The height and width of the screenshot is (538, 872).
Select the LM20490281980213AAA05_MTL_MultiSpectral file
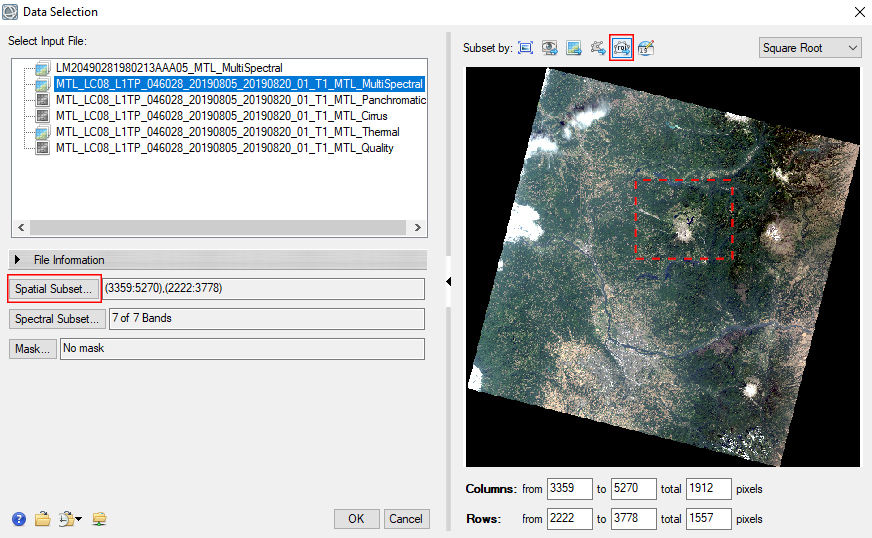pos(169,68)
